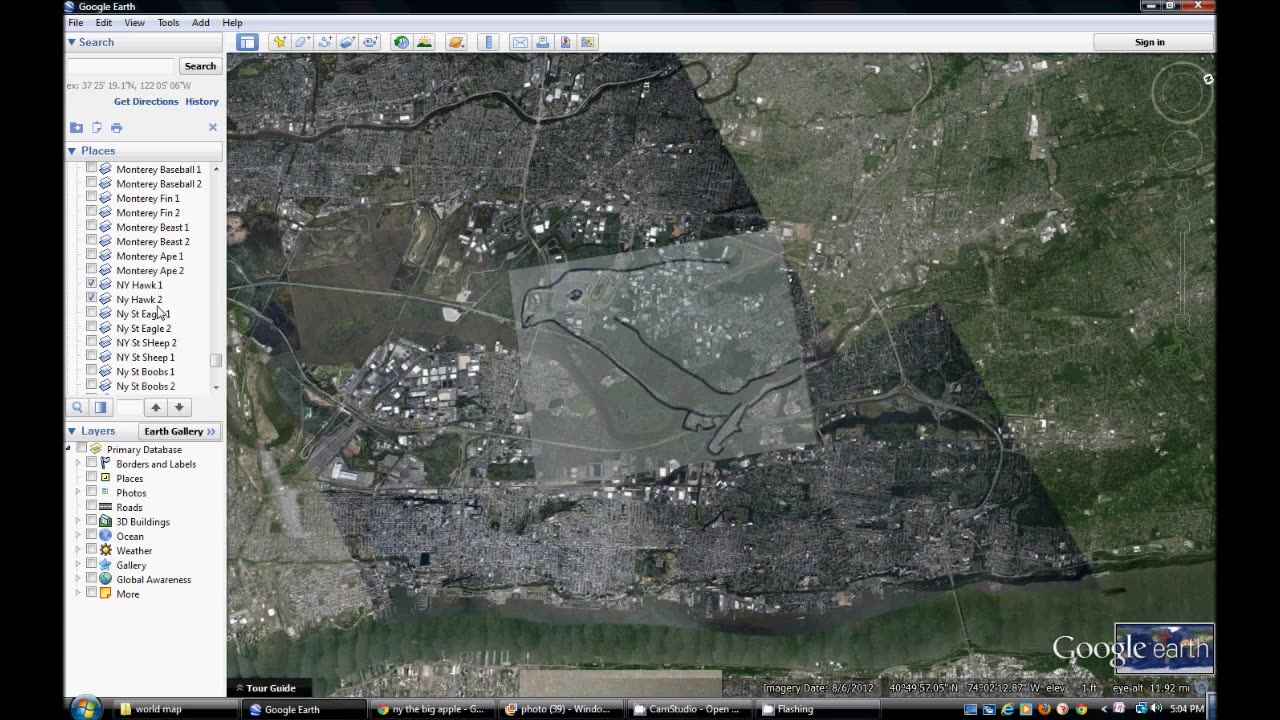Open the Earth Gallery button
The image size is (1280, 720).
point(180,431)
